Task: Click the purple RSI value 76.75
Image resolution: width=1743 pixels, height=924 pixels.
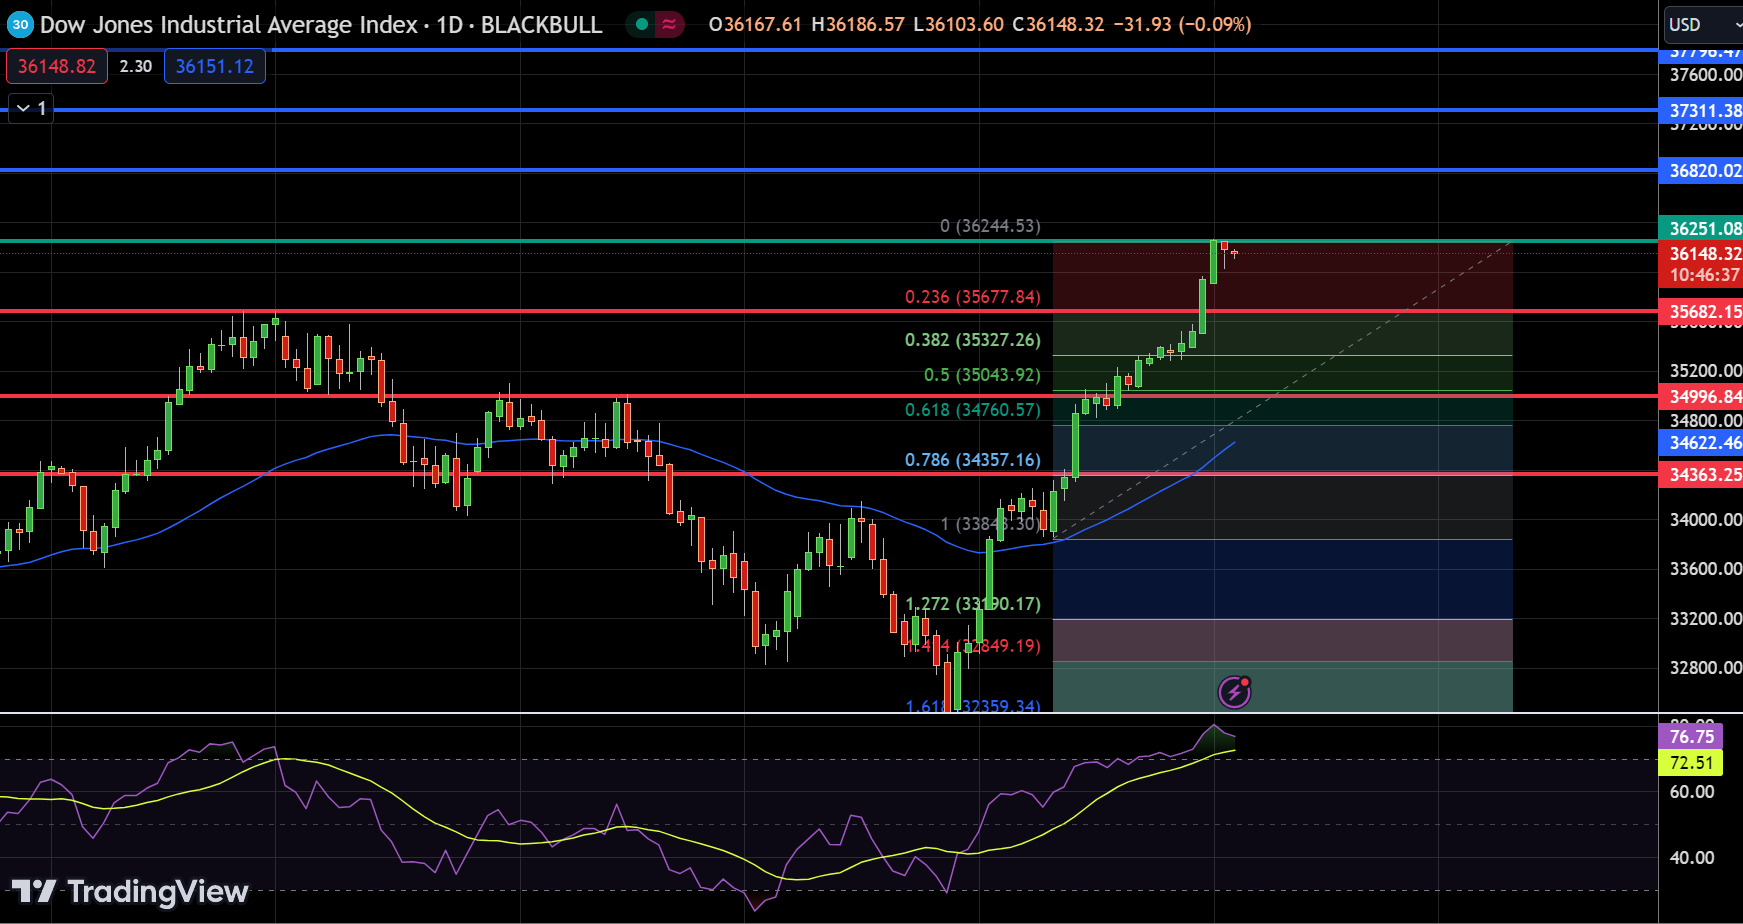Action: point(1691,737)
